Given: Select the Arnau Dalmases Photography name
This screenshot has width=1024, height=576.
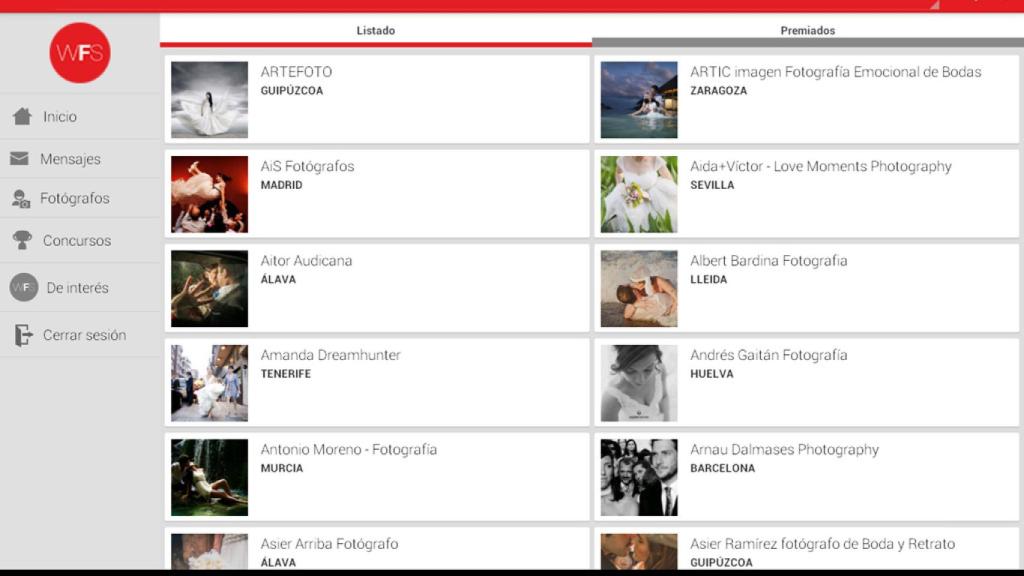Looking at the screenshot, I should [784, 449].
